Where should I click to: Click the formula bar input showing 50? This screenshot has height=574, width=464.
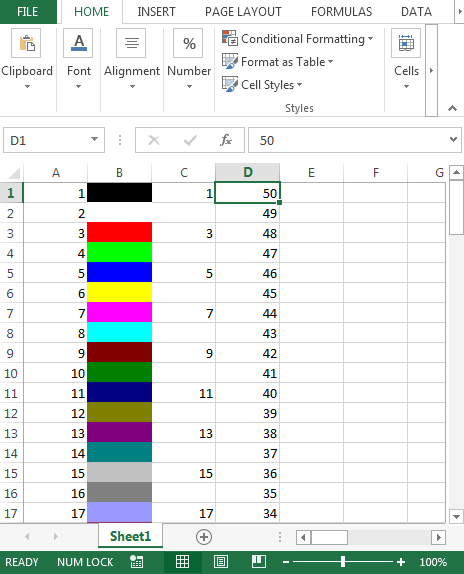349,140
